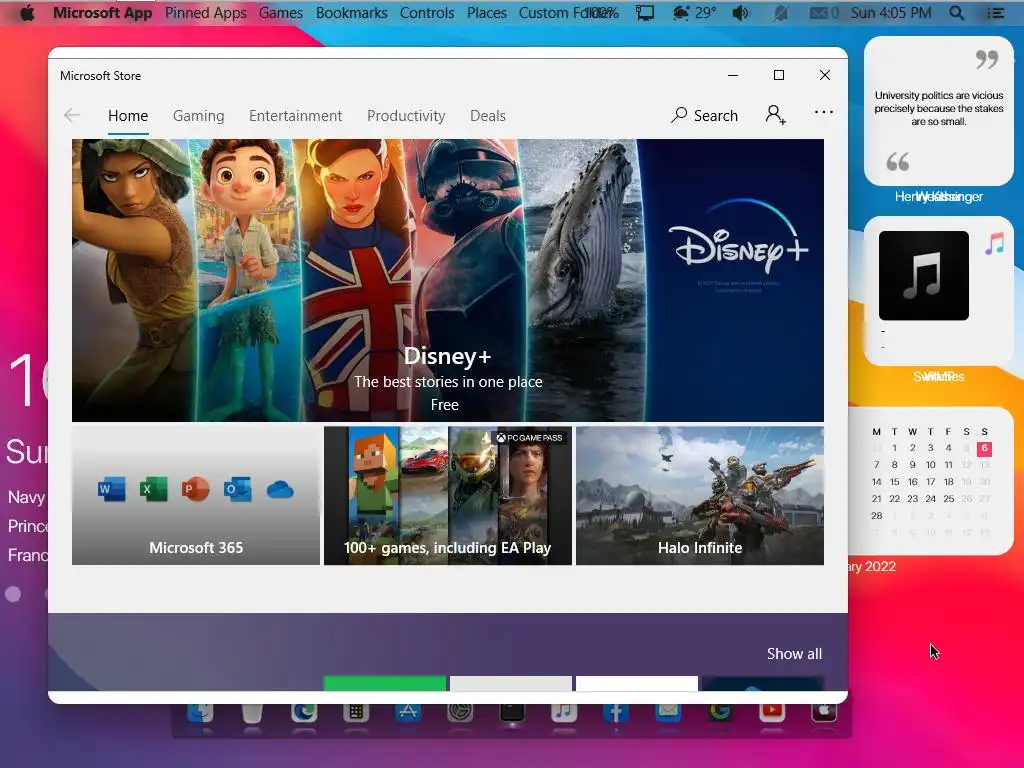Click the Sun 4:05 PM clock
The height and width of the screenshot is (768, 1024).
(x=891, y=13)
